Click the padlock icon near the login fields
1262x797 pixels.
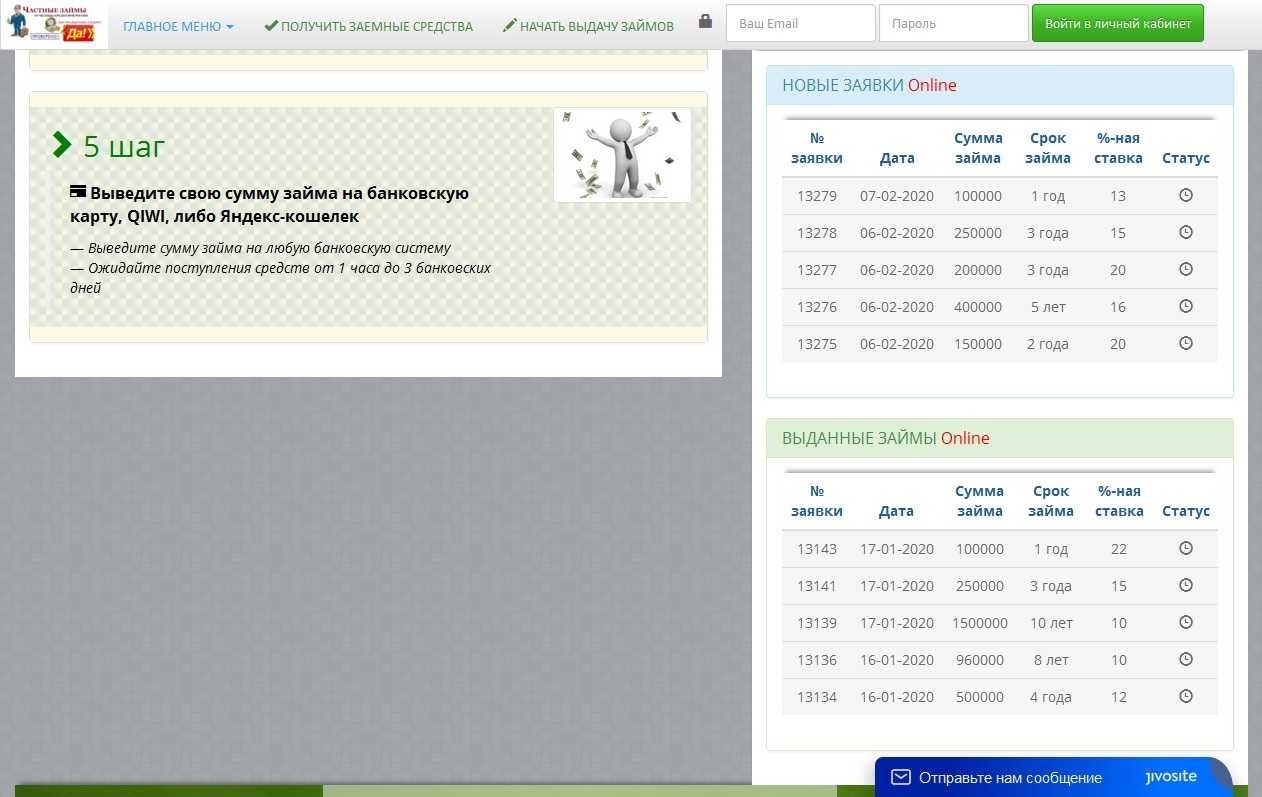(705, 22)
